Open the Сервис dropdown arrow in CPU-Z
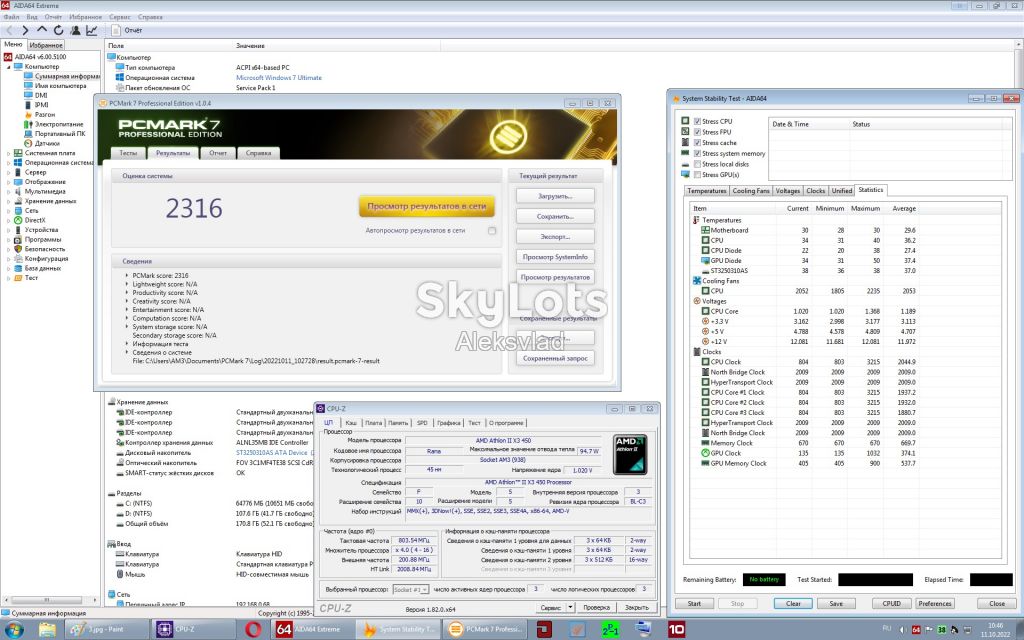 (570, 607)
